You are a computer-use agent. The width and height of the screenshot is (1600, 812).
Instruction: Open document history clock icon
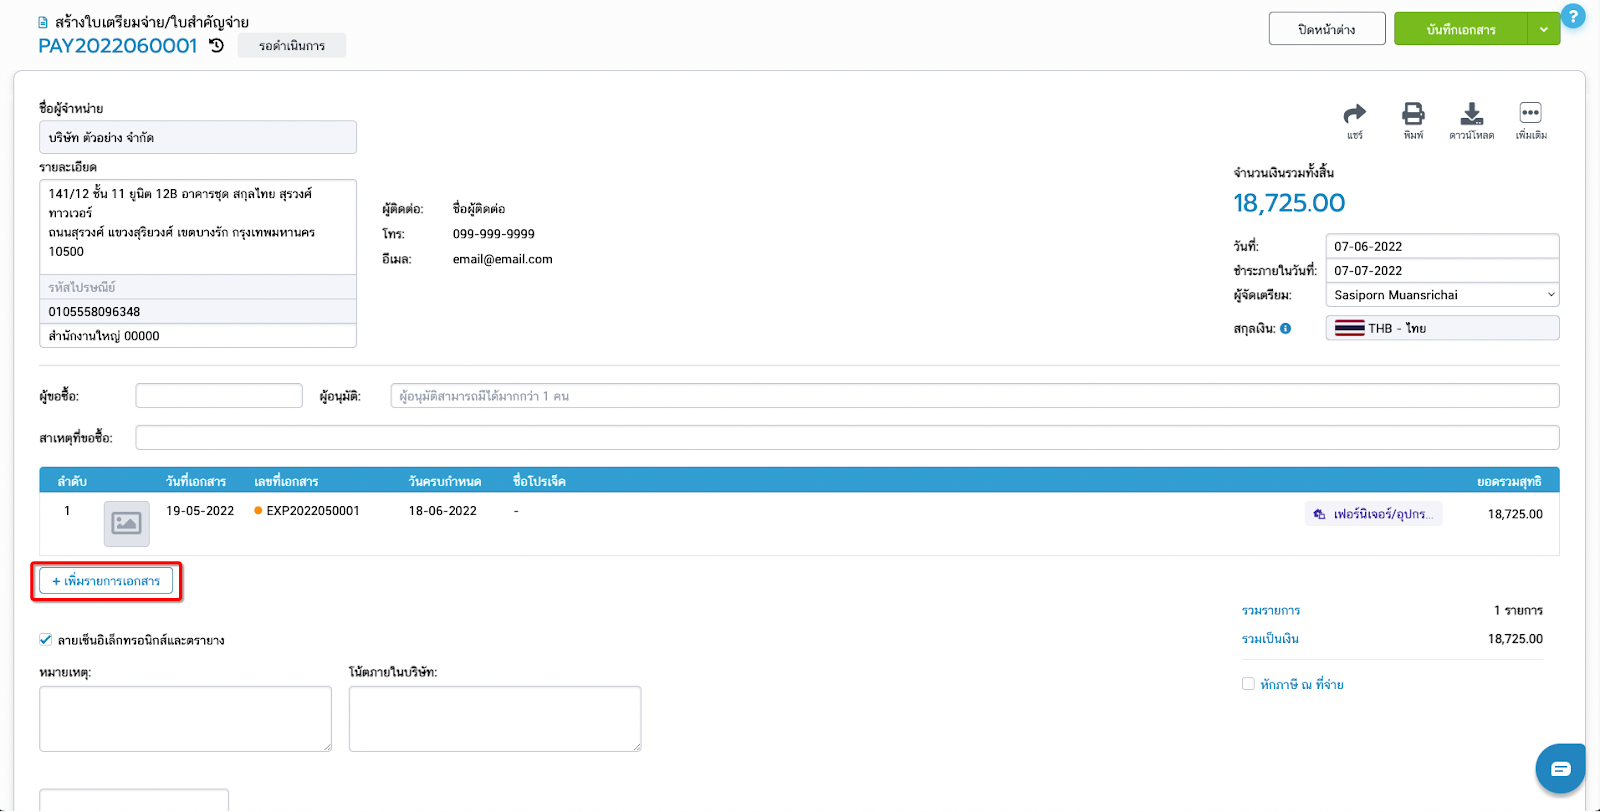click(217, 45)
